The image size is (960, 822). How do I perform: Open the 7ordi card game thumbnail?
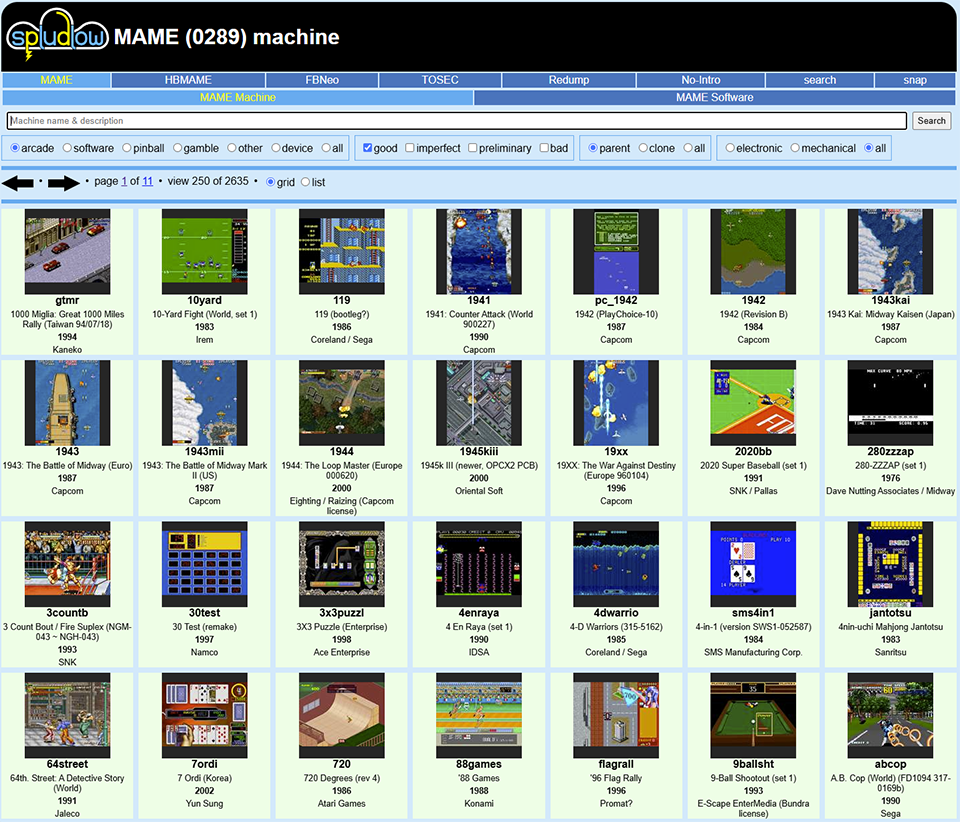[x=204, y=716]
